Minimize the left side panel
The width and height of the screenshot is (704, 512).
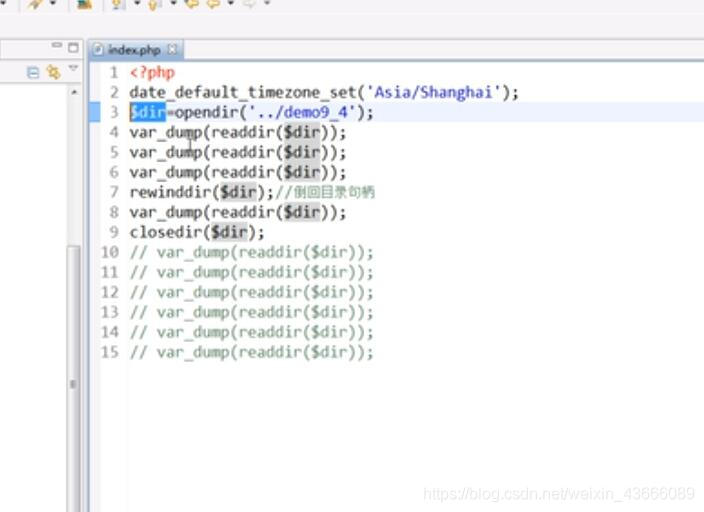click(57, 45)
